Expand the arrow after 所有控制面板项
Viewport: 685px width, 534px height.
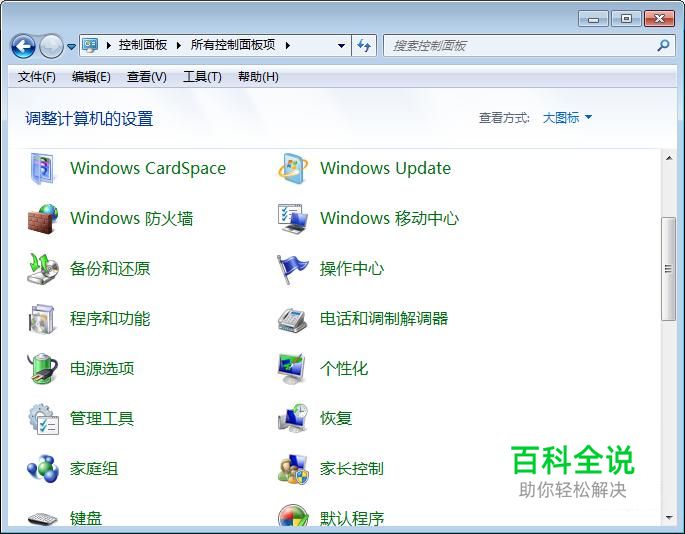pos(287,45)
